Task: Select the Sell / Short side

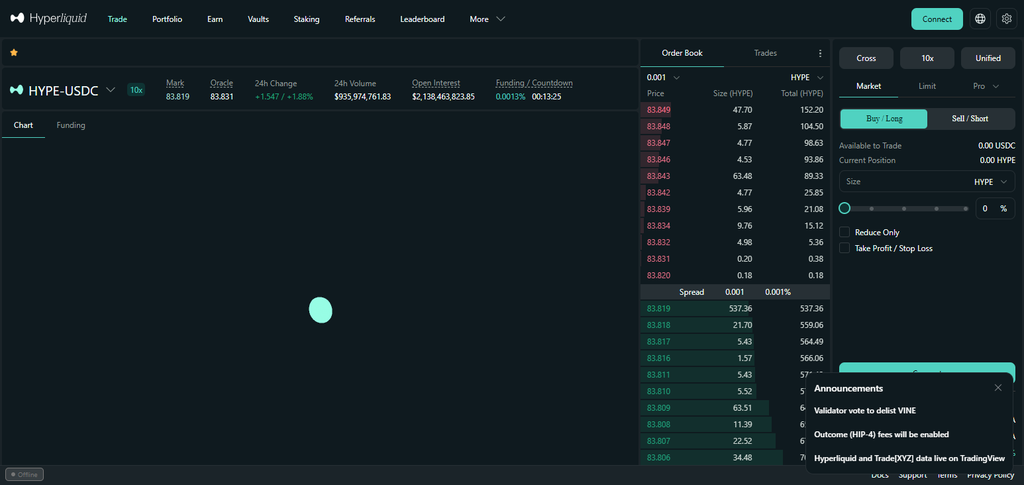Action: point(970,119)
